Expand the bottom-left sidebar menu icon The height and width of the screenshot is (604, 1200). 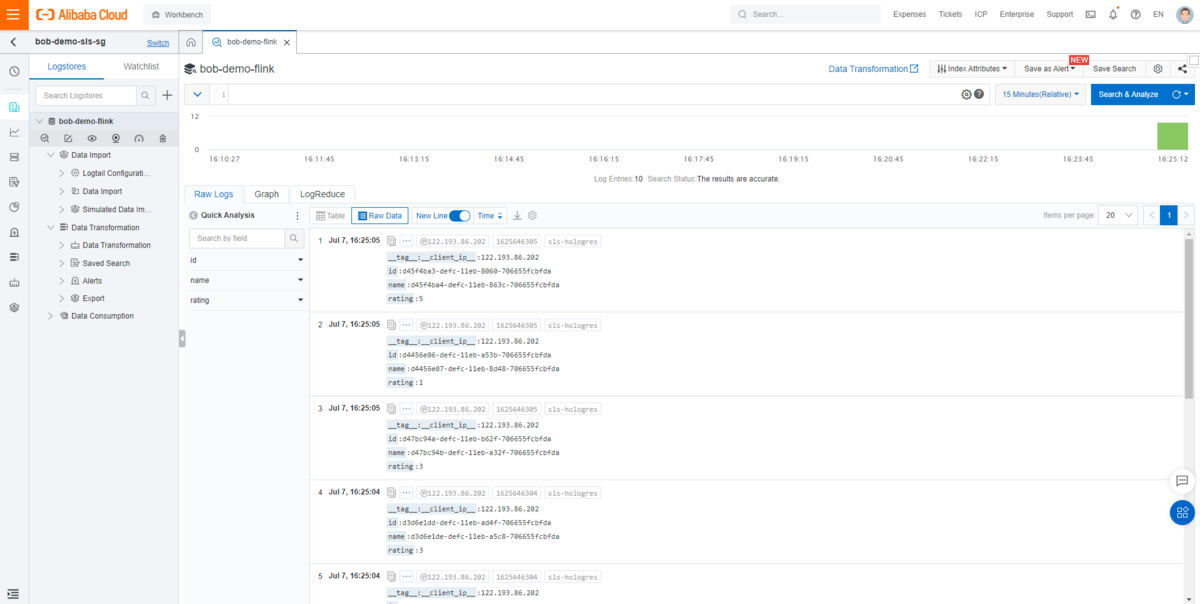pos(13,594)
